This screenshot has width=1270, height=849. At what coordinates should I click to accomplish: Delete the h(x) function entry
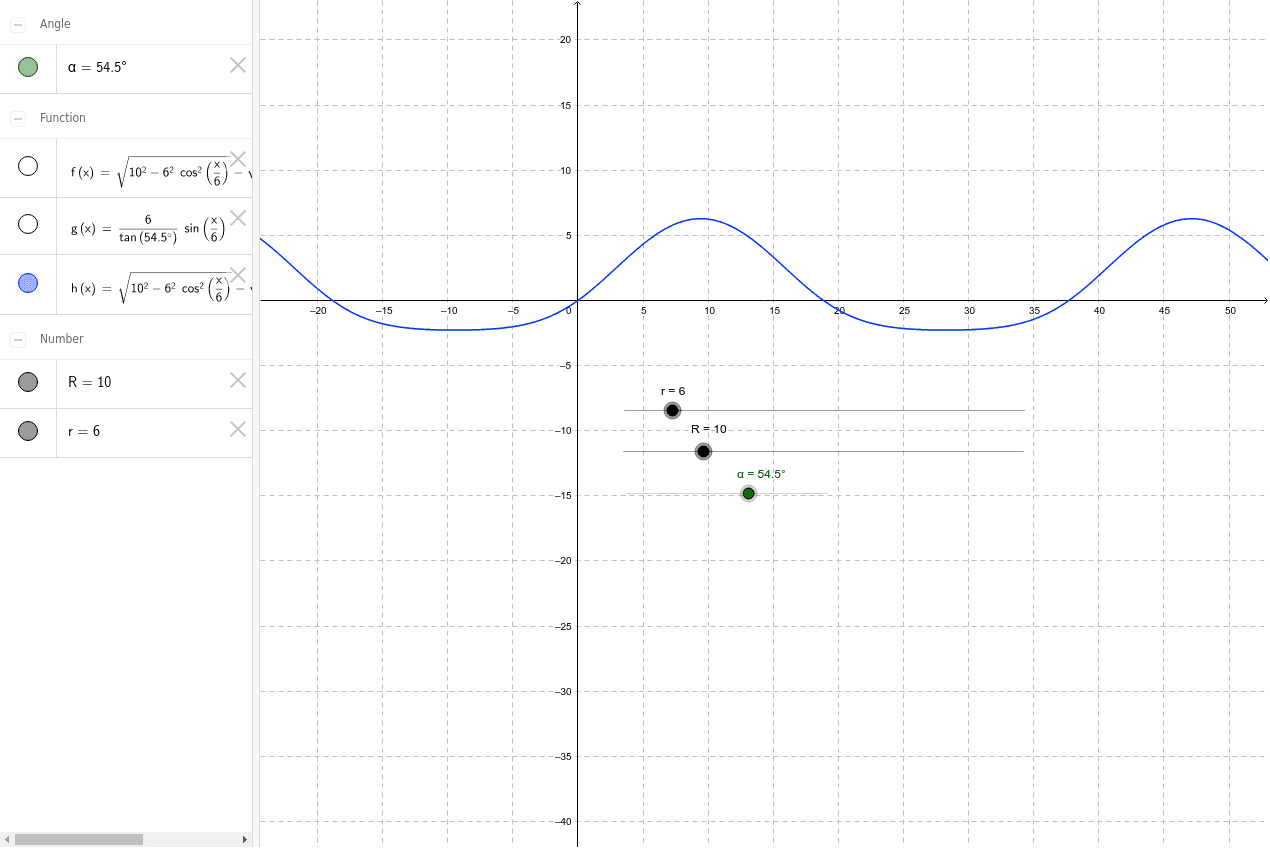[x=238, y=275]
